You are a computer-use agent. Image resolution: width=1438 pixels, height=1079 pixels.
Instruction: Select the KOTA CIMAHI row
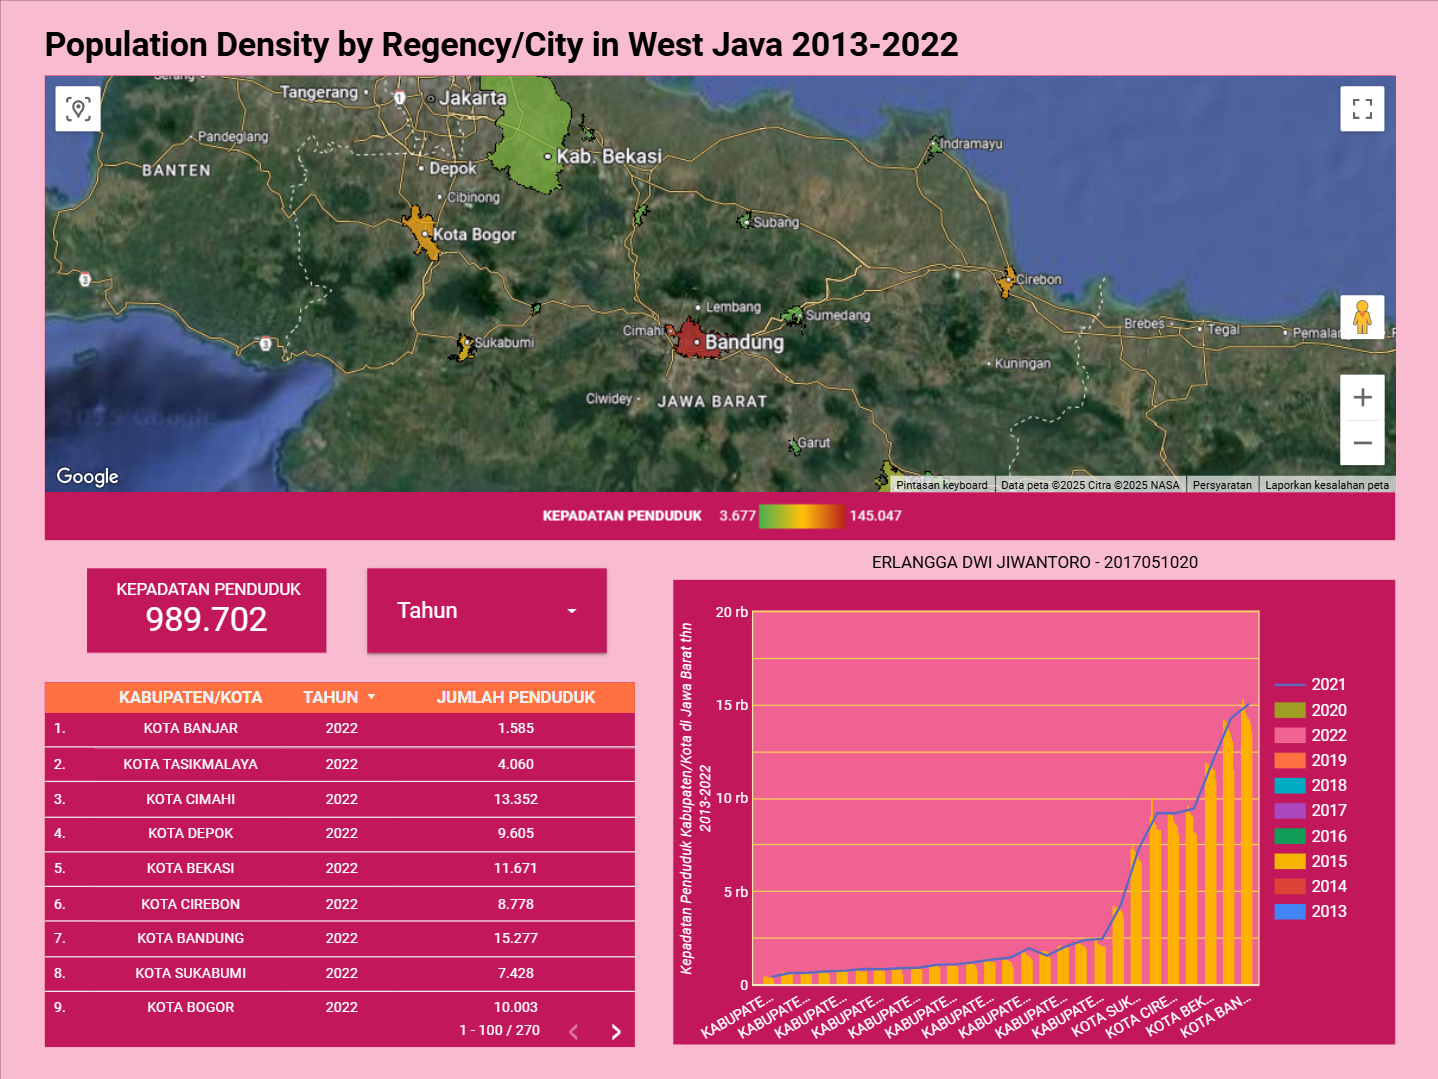[340, 799]
